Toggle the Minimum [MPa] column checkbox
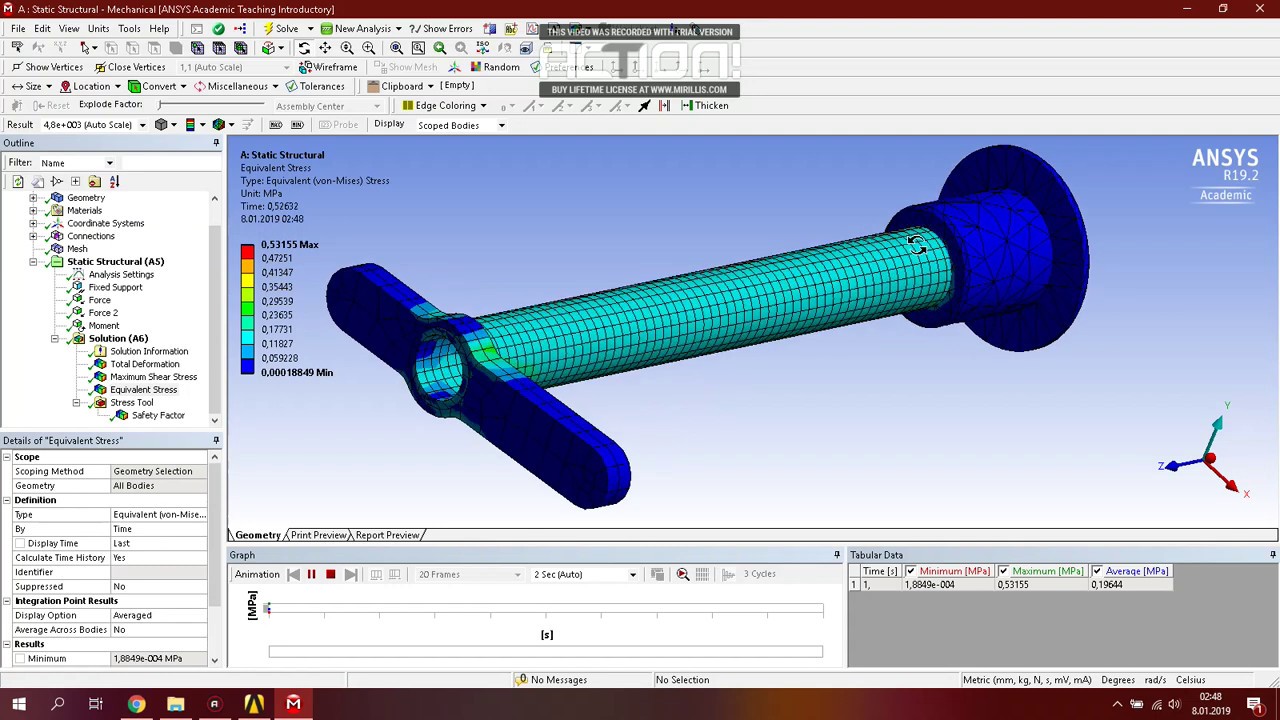Screen dimensions: 1280x720 coord(910,571)
